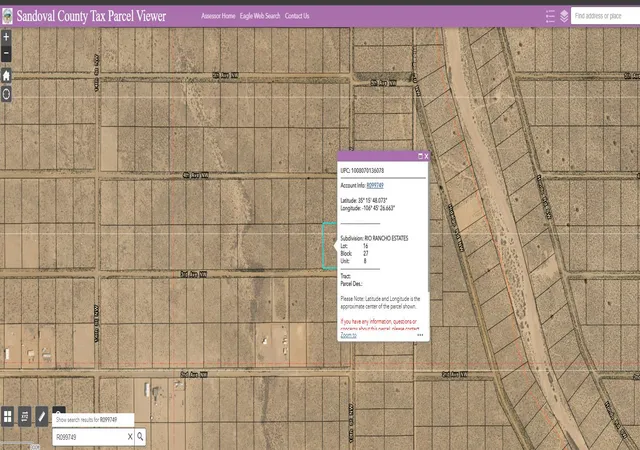Viewport: 640px width, 450px height.
Task: Zoom in on the map
Action: 6,37
